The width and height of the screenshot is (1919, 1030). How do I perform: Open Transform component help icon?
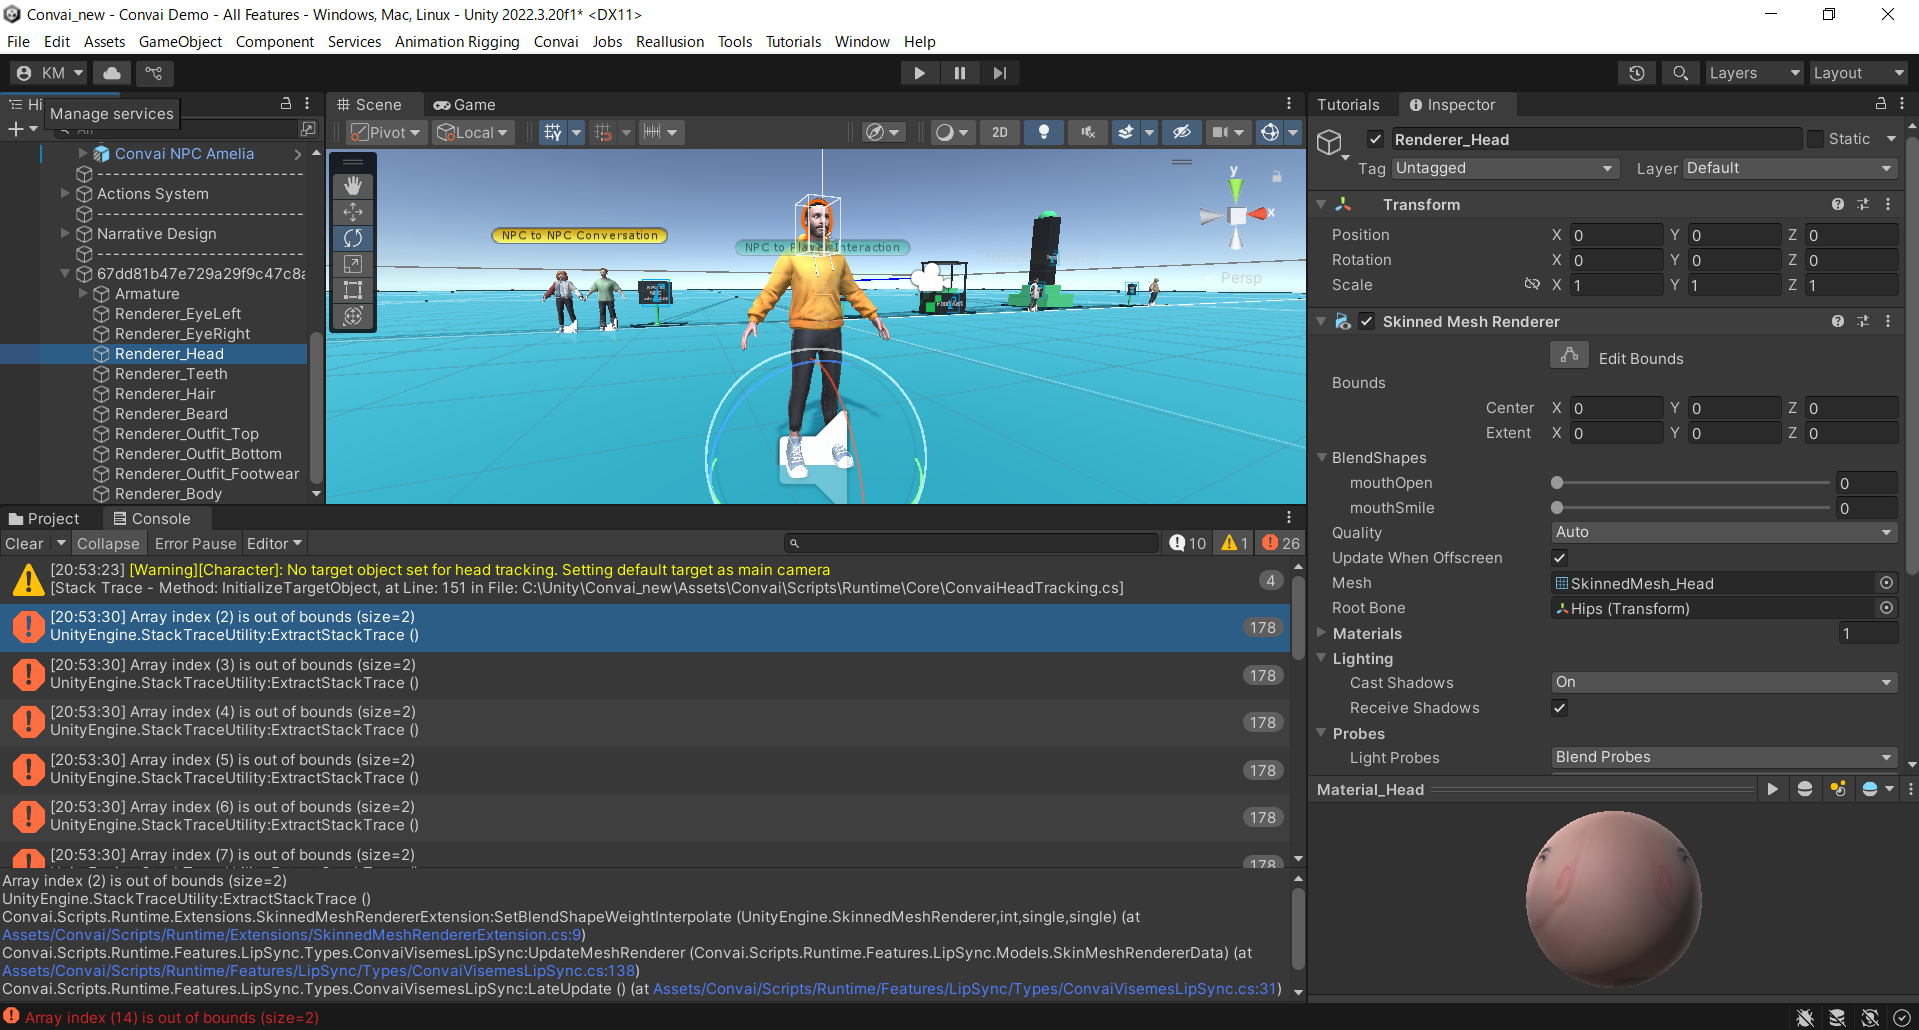coord(1838,204)
